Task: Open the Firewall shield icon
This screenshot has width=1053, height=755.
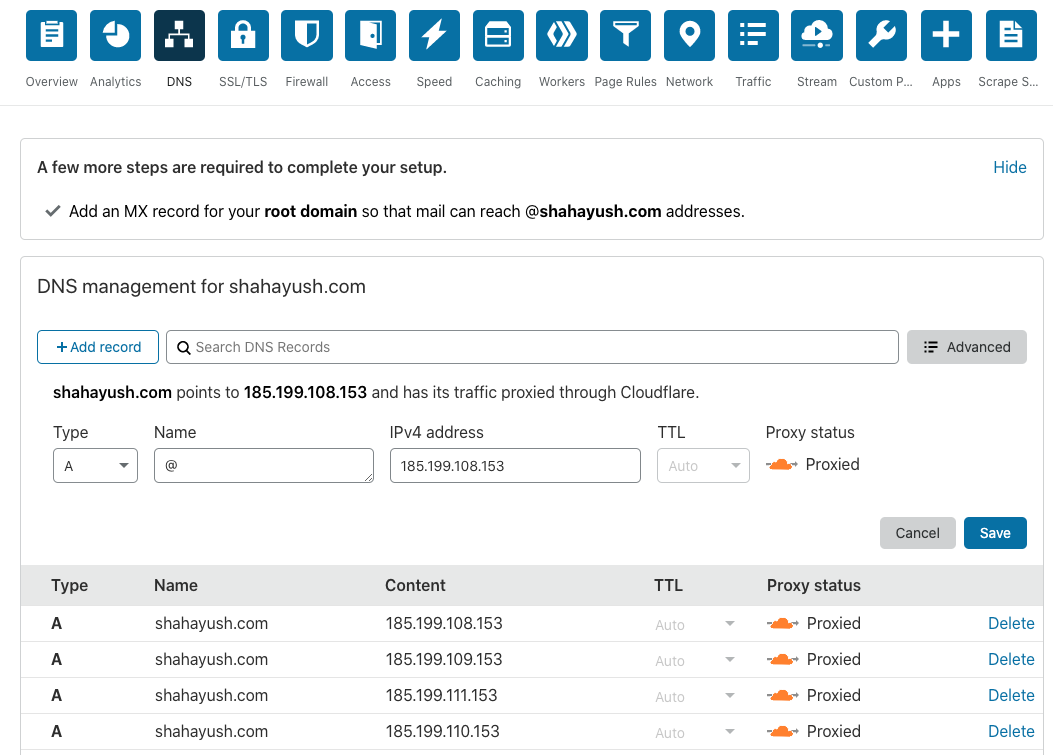Action: pos(307,36)
